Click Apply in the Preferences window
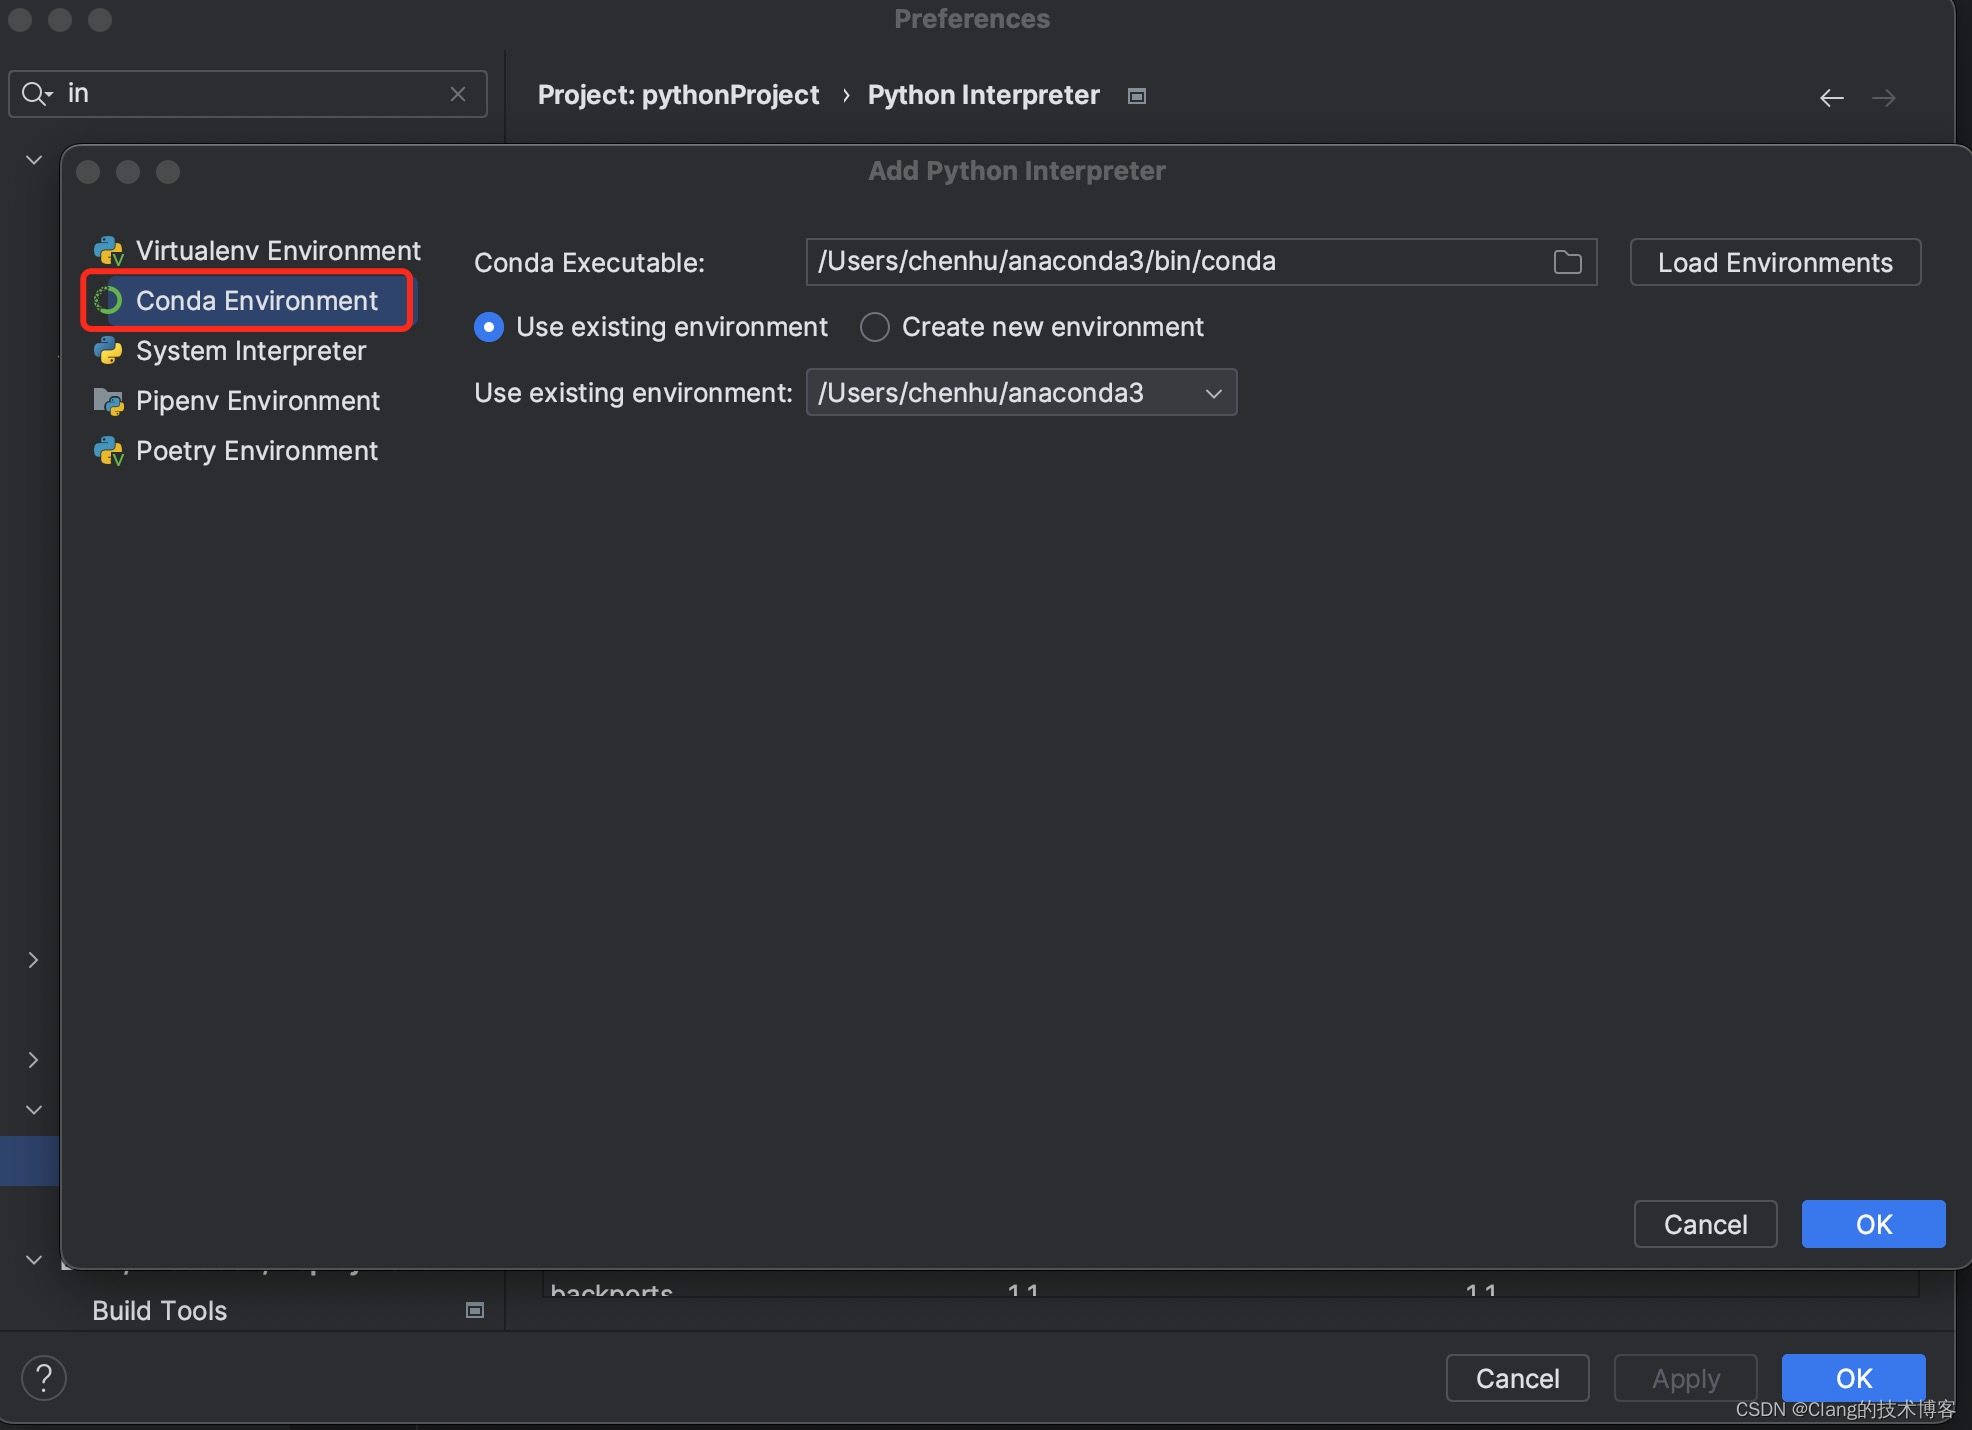This screenshot has height=1430, width=1972. click(x=1685, y=1378)
